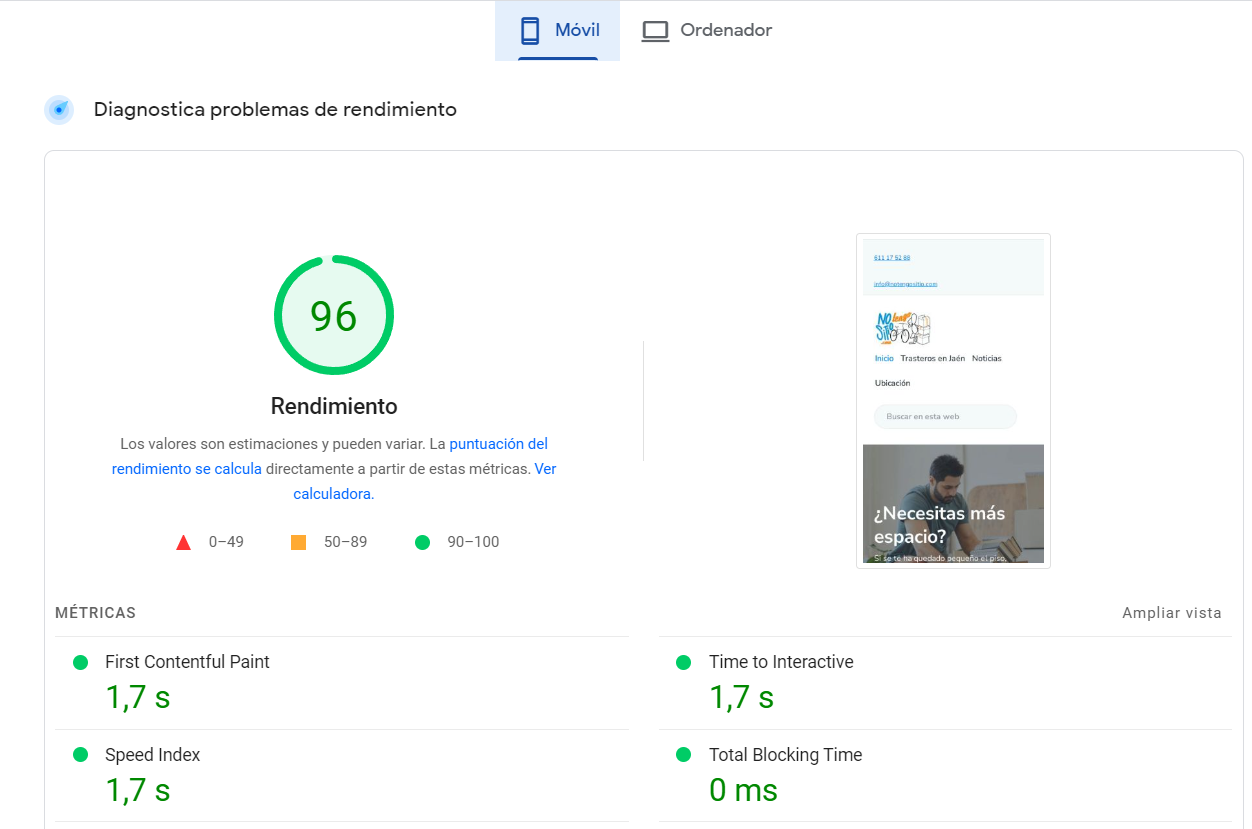The height and width of the screenshot is (829, 1252).
Task: Switch to the Ordenador tab
Action: point(706,31)
